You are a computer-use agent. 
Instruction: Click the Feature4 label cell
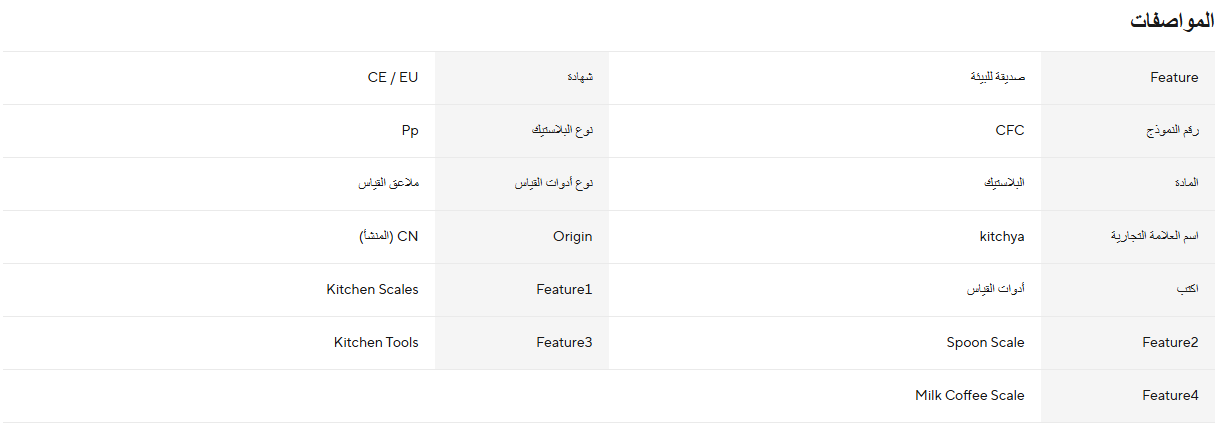pyautogui.click(x=1128, y=396)
